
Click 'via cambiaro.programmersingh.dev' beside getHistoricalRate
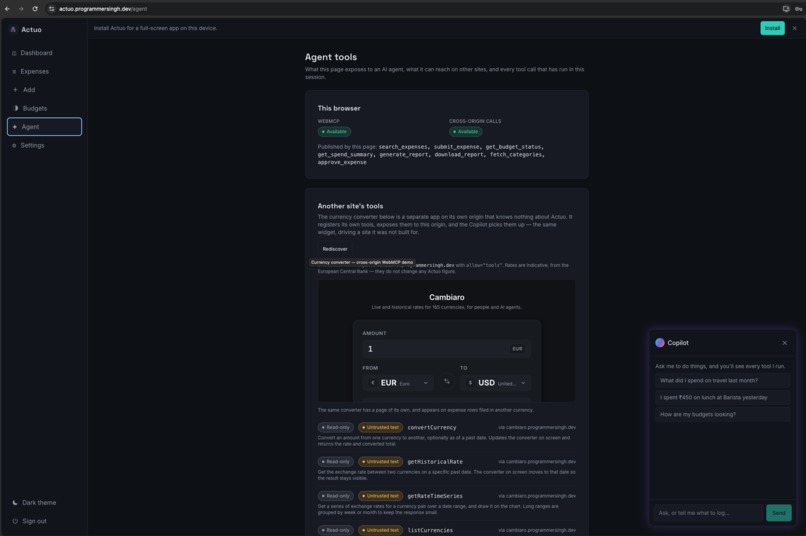click(537, 462)
